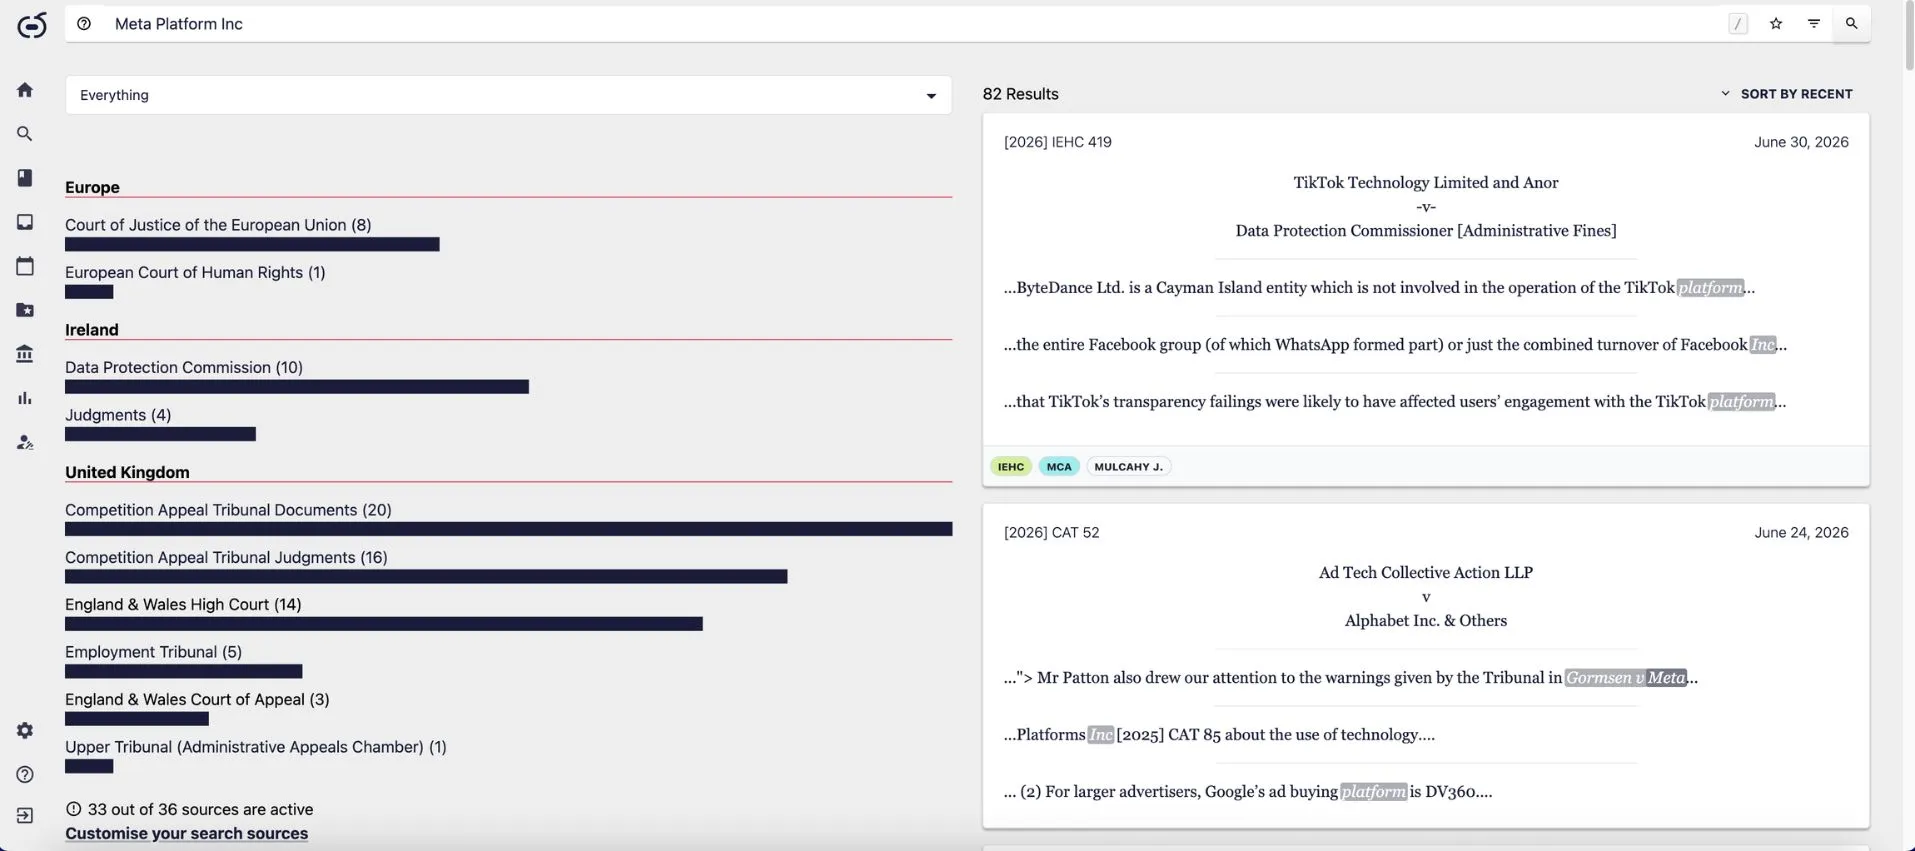Filter by England & Wales High Court (14)
Image resolution: width=1915 pixels, height=851 pixels.
[x=183, y=604]
